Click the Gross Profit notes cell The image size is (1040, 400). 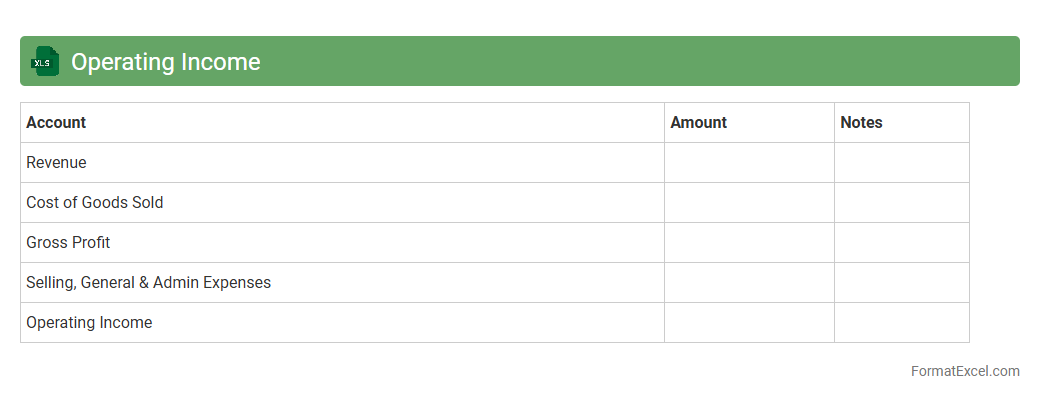[x=901, y=242]
